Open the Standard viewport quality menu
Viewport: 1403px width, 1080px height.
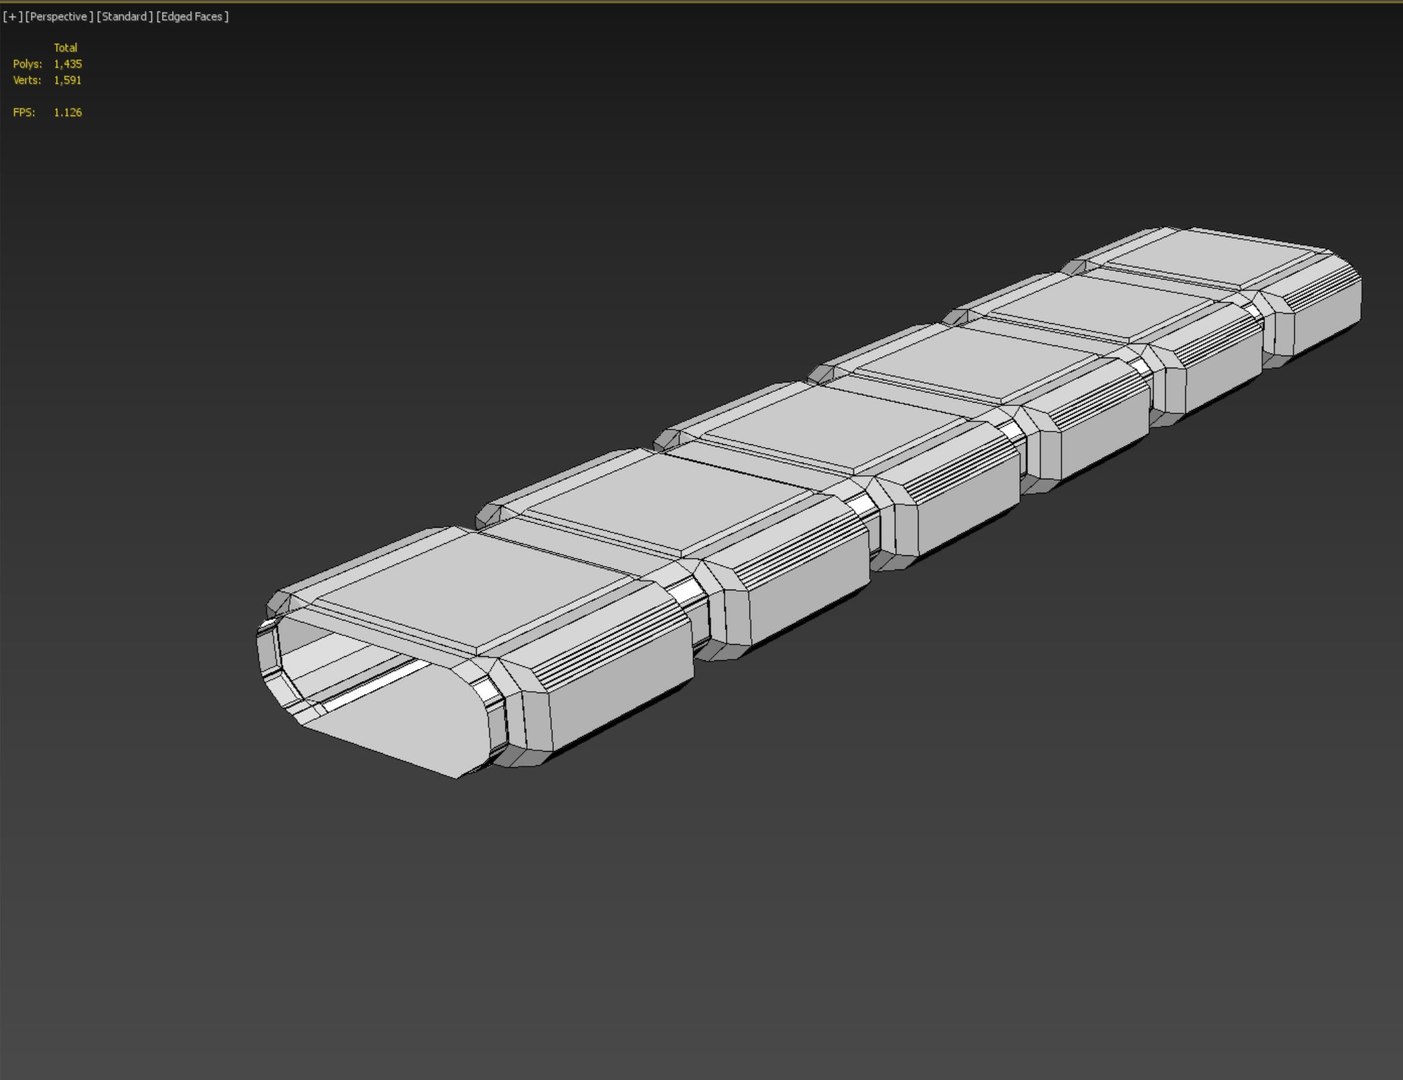point(125,17)
